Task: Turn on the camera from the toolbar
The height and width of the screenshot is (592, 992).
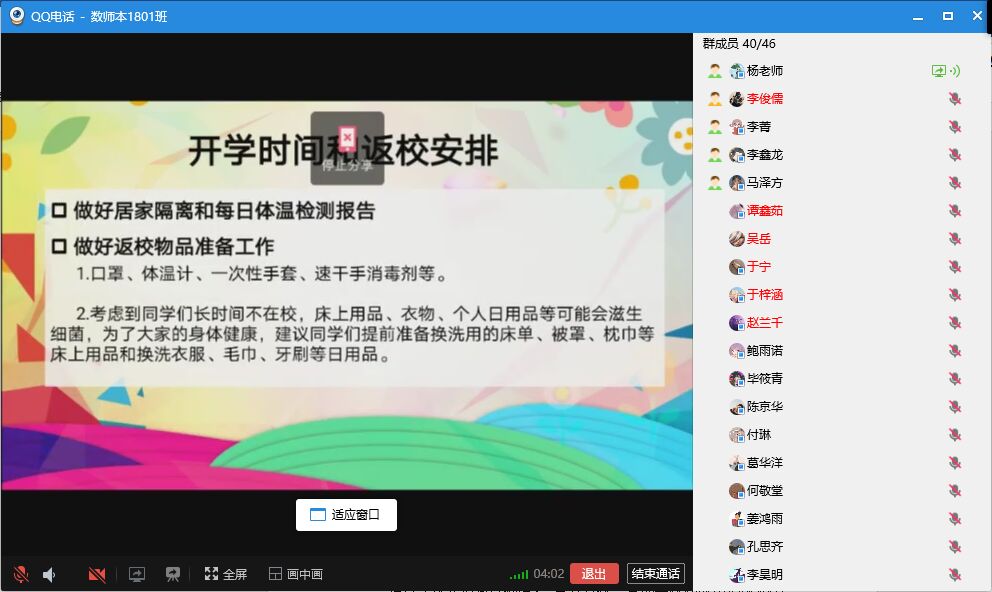Action: click(97, 574)
